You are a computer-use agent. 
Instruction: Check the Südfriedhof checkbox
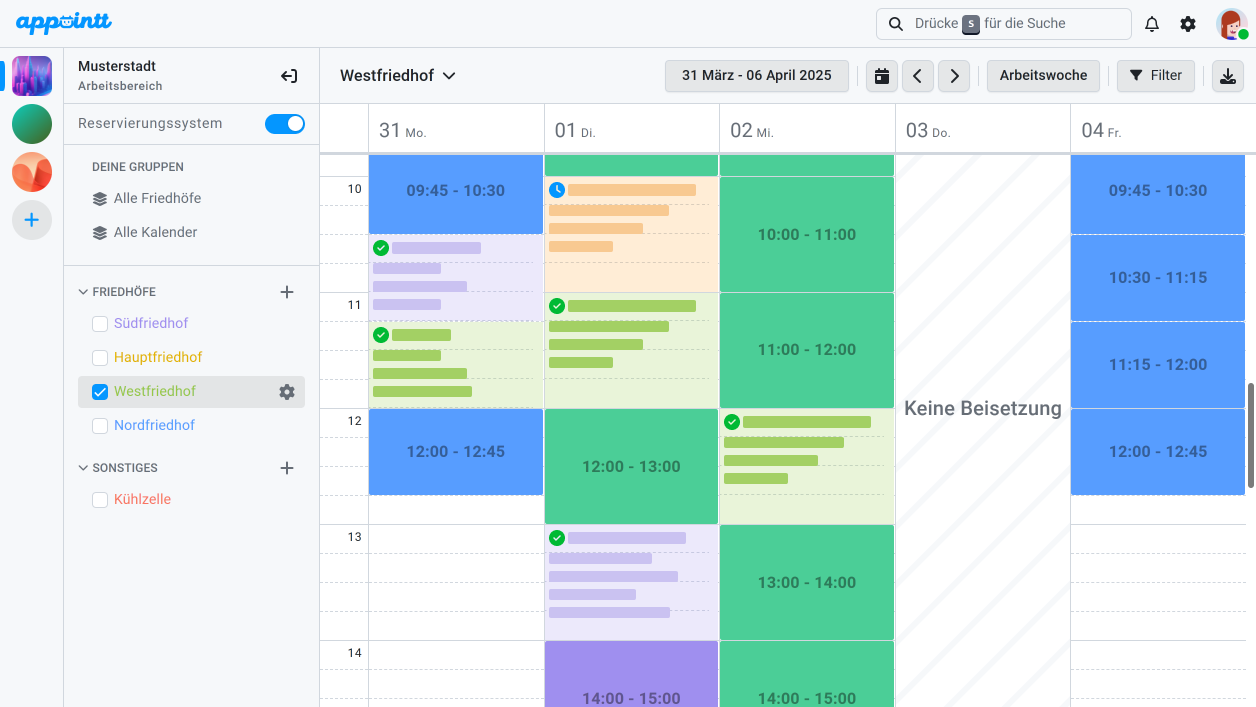100,324
